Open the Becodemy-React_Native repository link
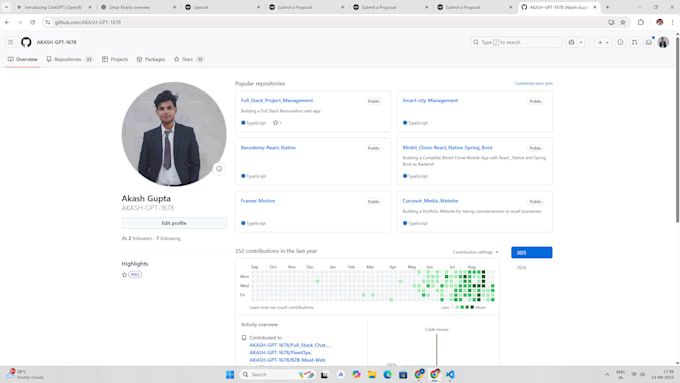 point(268,147)
